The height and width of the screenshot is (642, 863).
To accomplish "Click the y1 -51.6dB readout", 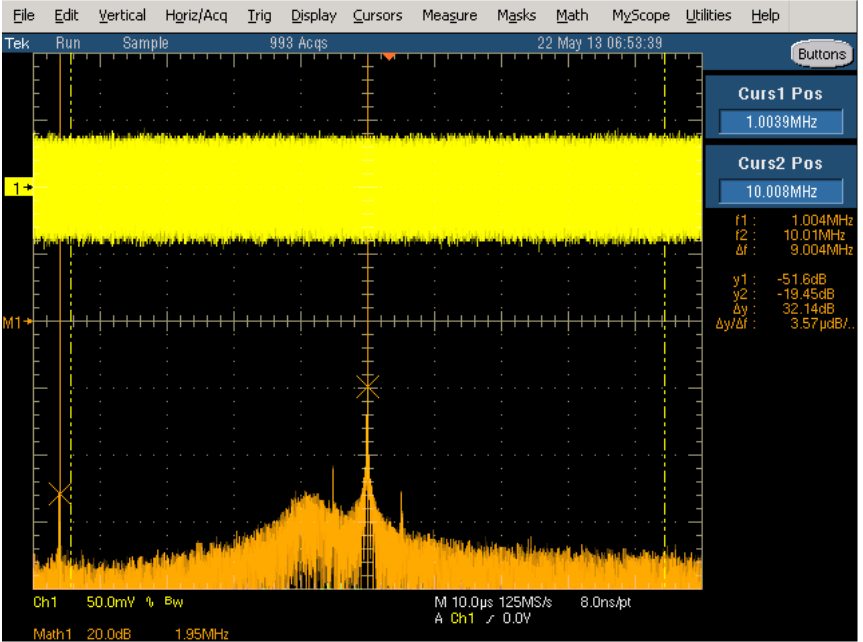I will (780, 280).
